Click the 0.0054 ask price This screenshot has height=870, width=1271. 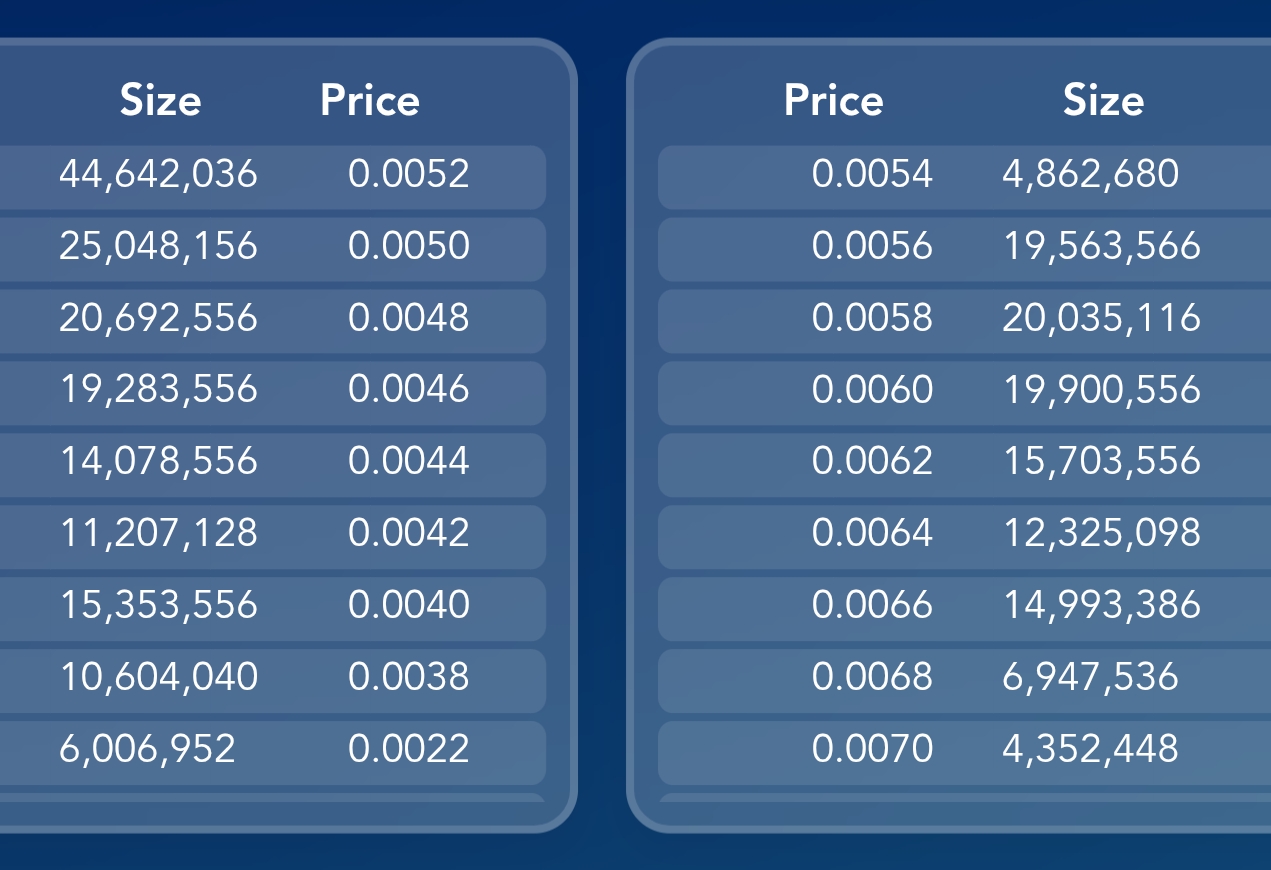click(872, 174)
